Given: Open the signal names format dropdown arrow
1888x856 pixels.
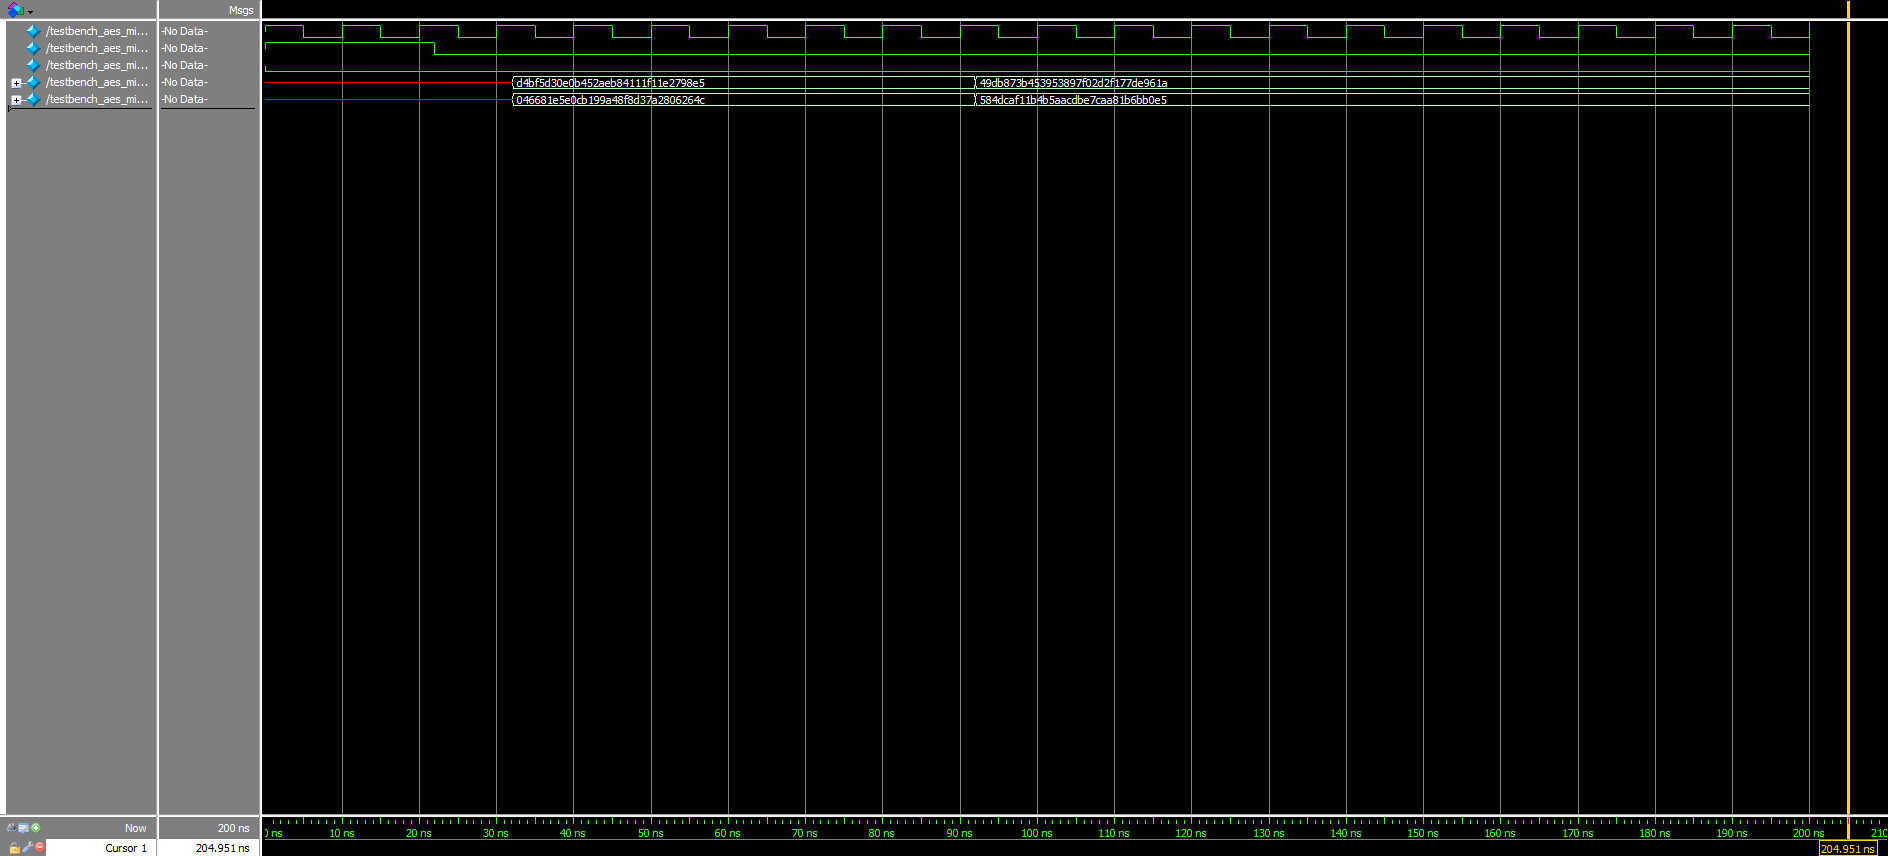Looking at the screenshot, I should tap(31, 12).
